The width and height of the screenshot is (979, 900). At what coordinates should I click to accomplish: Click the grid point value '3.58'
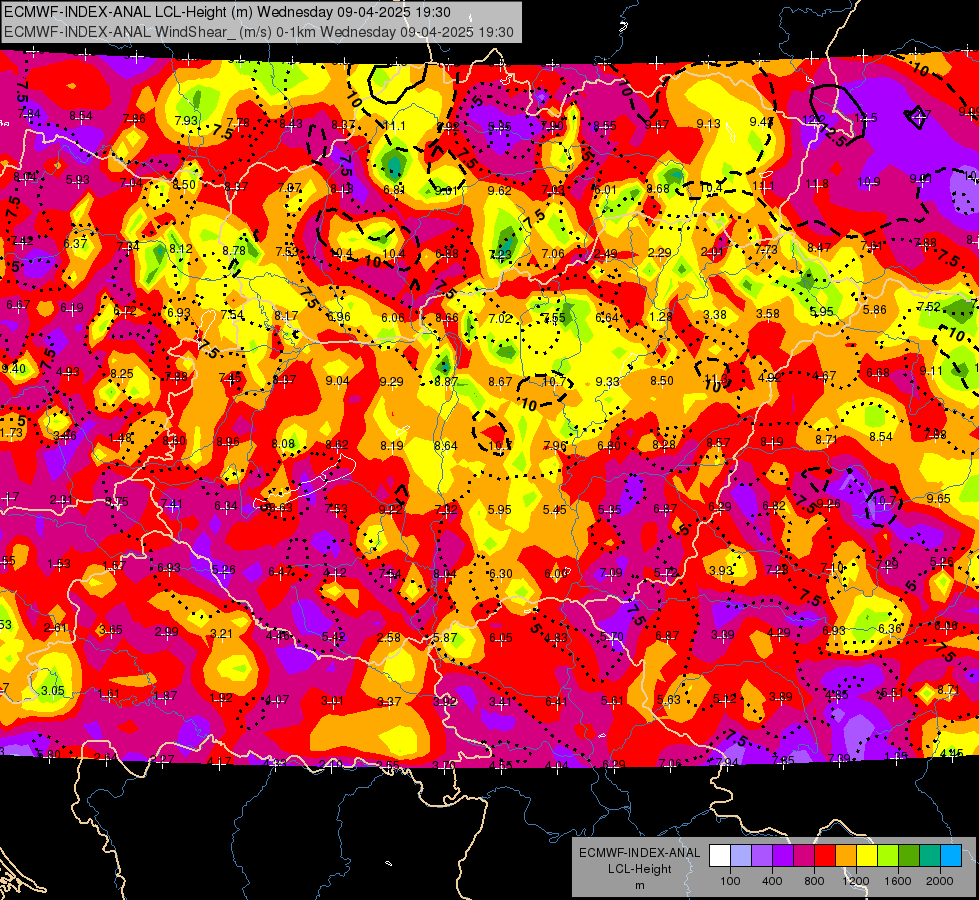click(x=768, y=313)
